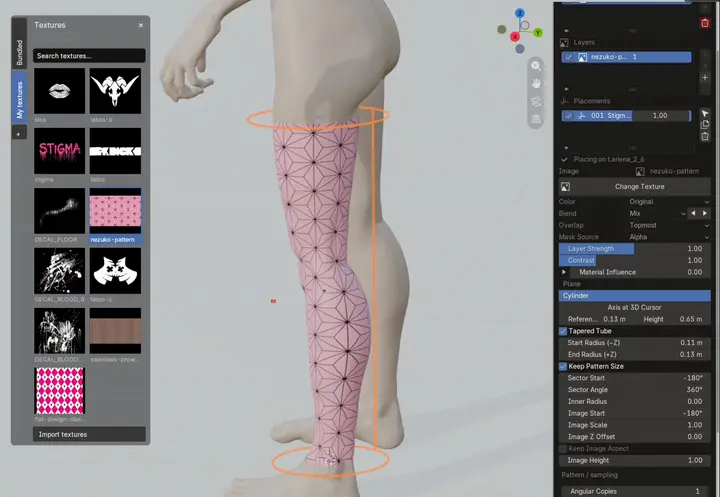Click the Image Height 1.00 field
Screen dimensions: 720x497
[635, 460]
